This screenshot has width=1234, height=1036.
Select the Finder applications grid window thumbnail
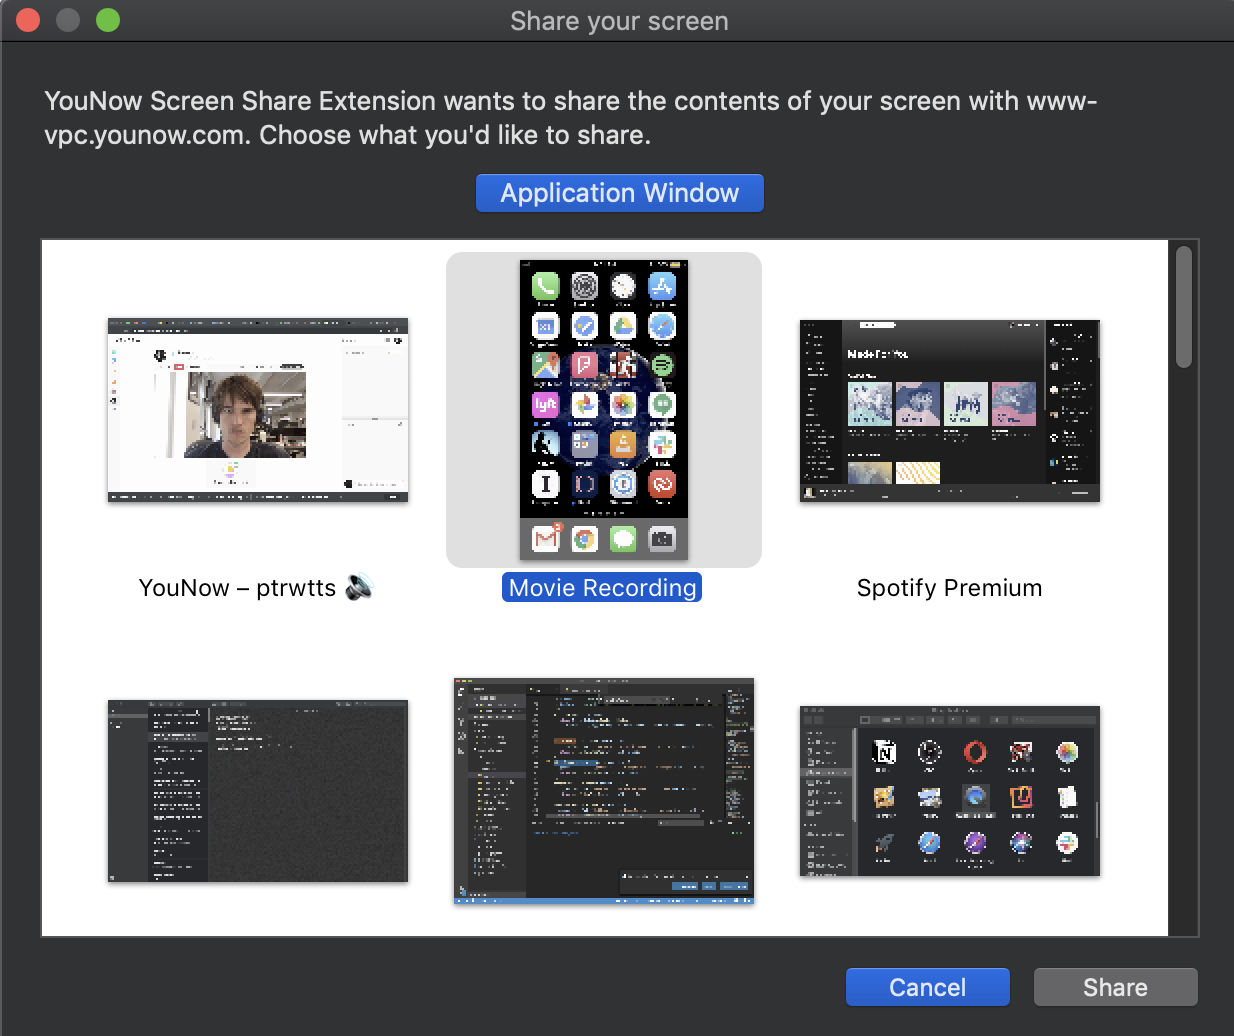pos(950,791)
